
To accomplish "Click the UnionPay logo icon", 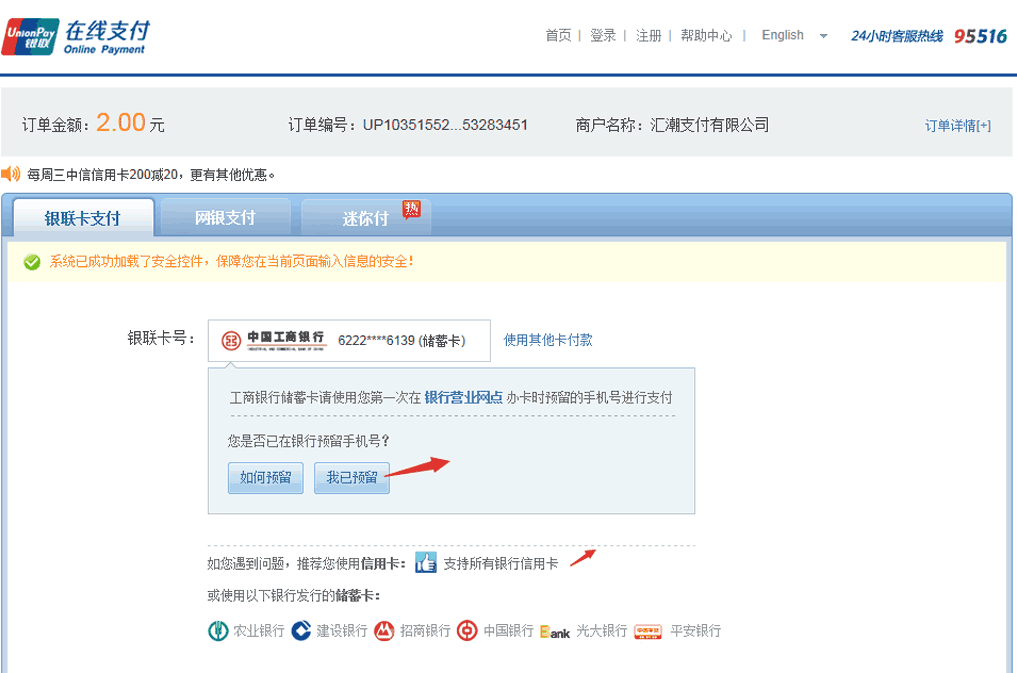I will coord(30,36).
